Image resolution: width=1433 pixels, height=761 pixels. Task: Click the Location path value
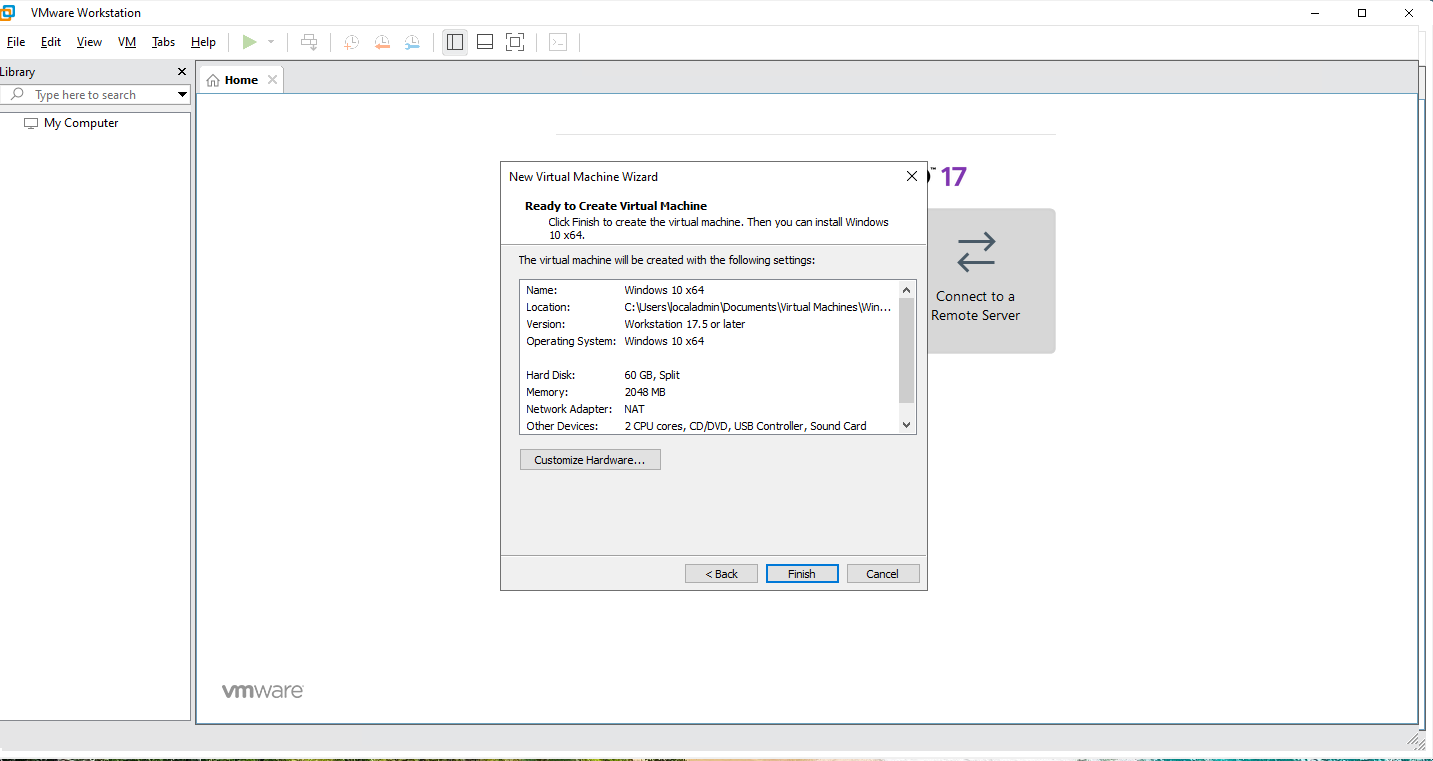click(757, 307)
